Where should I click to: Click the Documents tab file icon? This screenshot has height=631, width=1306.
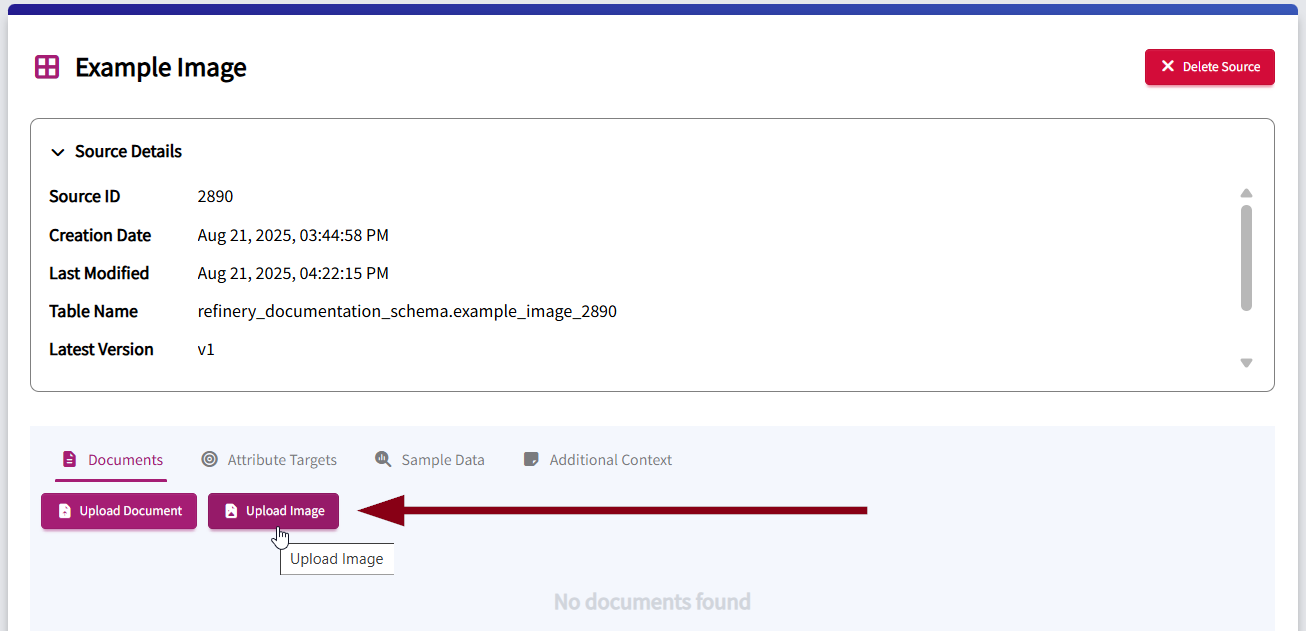pos(69,459)
